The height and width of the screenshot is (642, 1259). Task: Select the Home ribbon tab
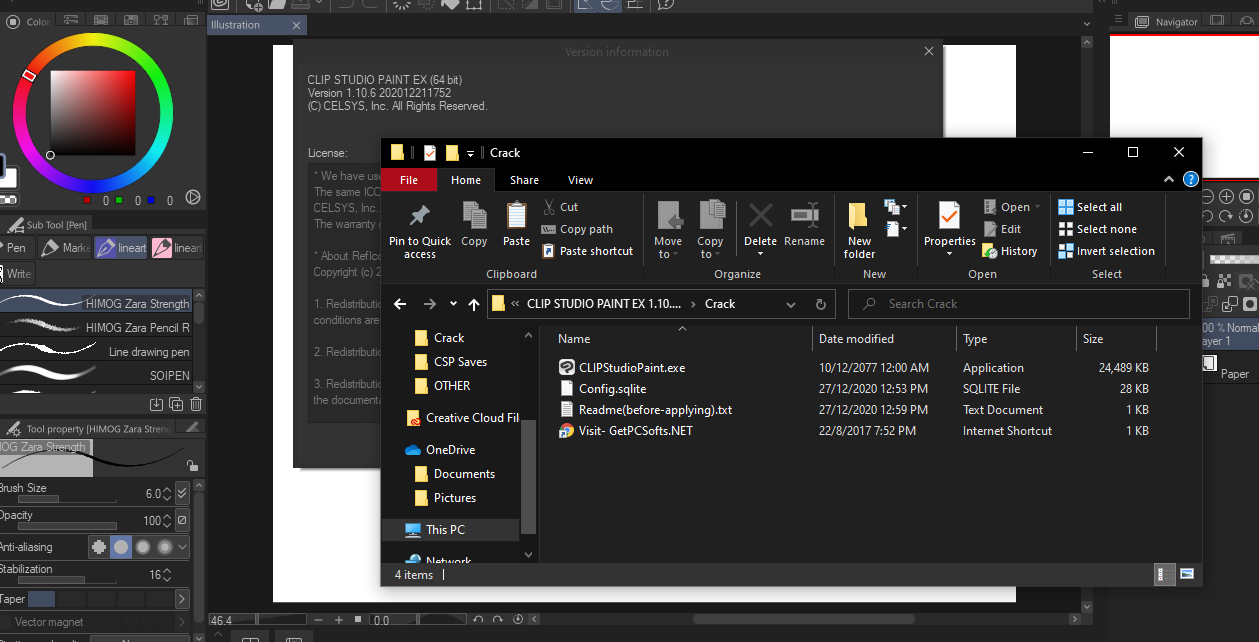pyautogui.click(x=466, y=180)
